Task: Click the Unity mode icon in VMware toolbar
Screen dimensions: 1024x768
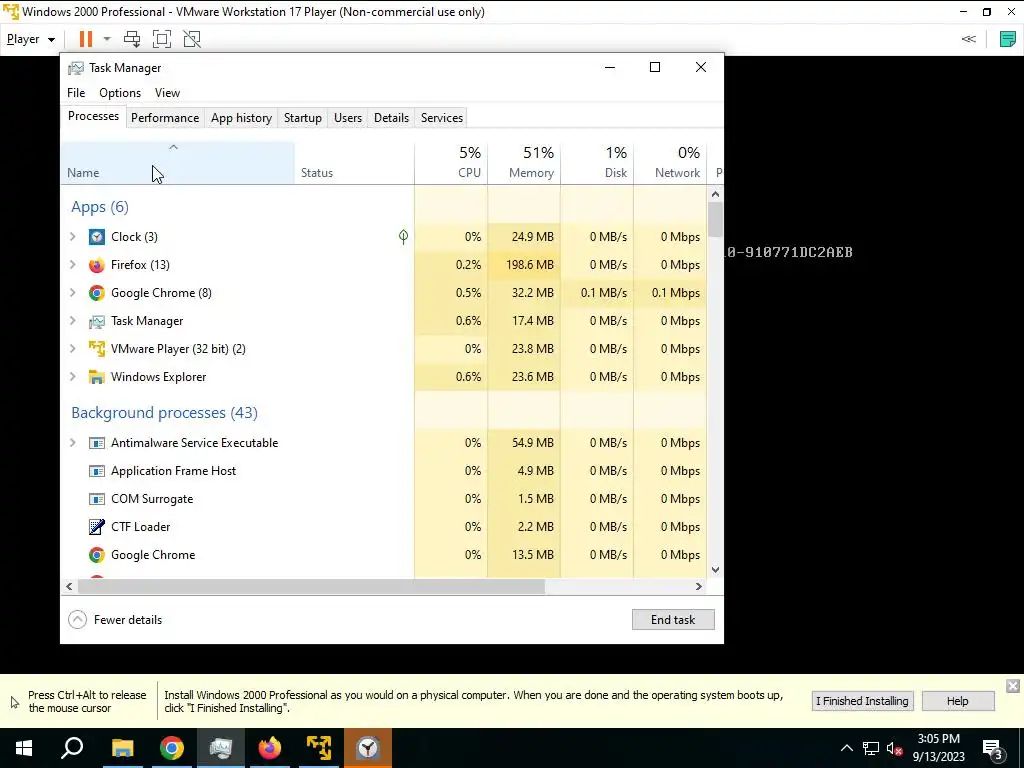Action: pyautogui.click(x=192, y=39)
